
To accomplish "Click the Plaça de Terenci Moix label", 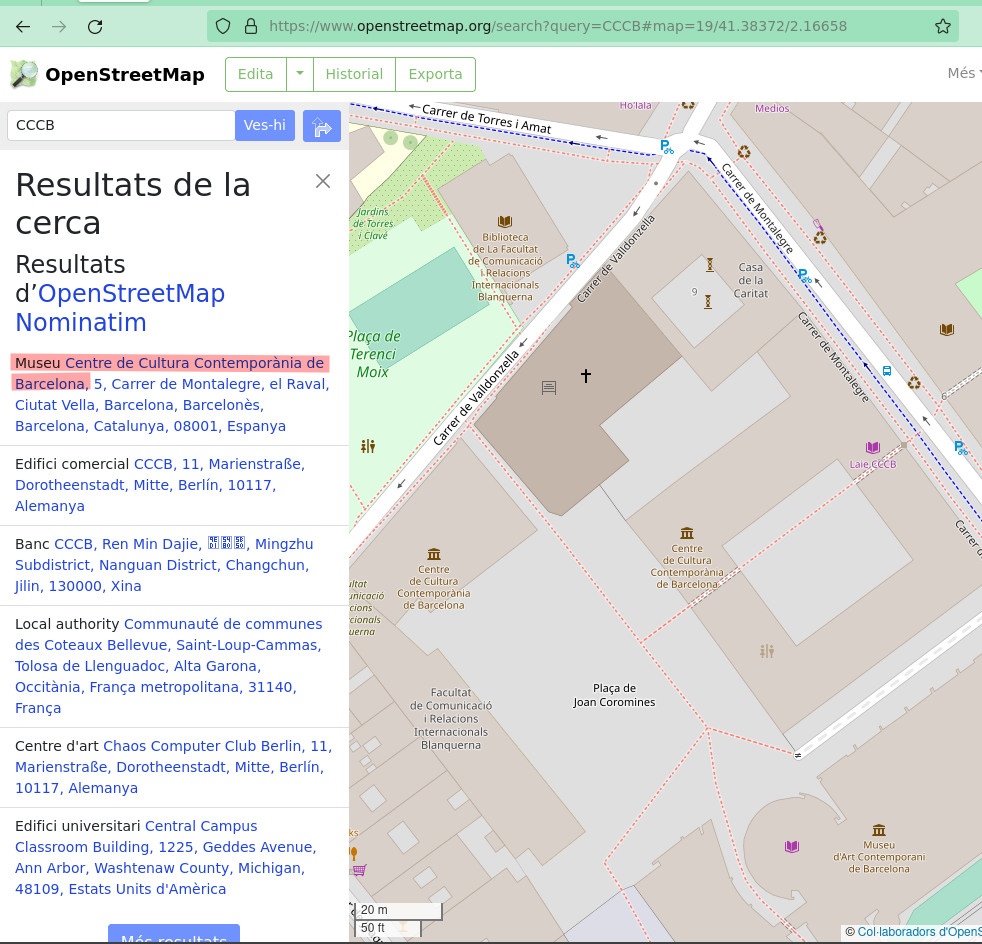I will [x=374, y=354].
